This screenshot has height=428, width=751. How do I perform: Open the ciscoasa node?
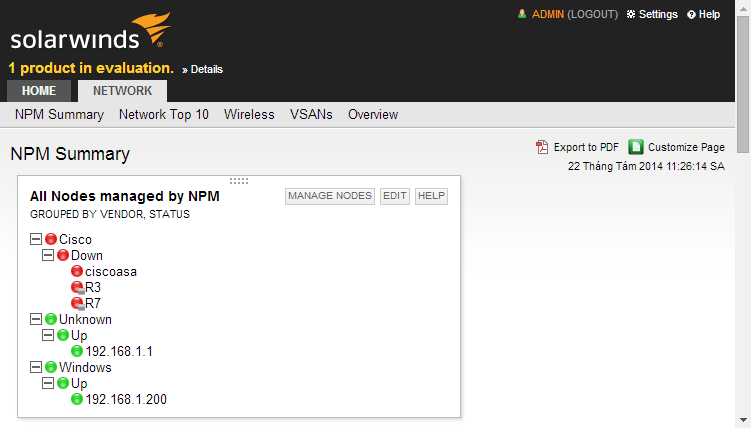(x=111, y=271)
